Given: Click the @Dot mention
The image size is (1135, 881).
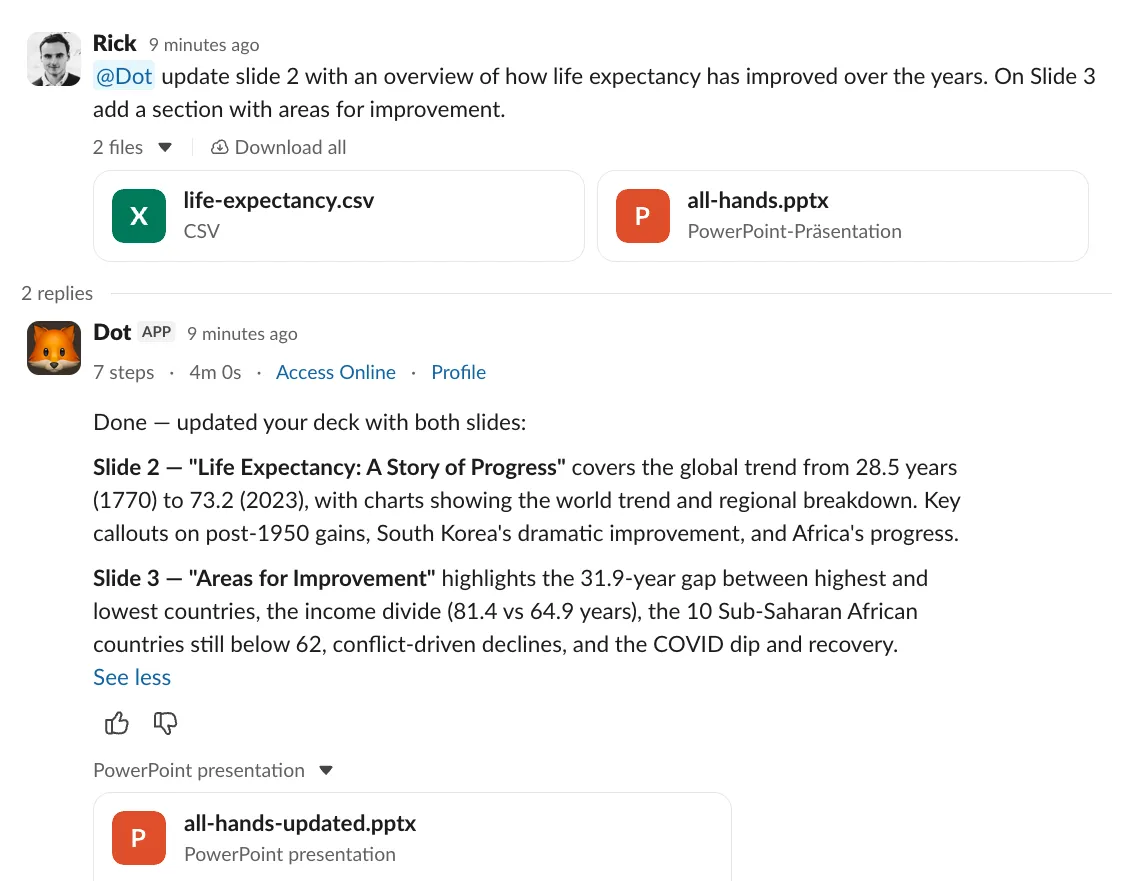Looking at the screenshot, I should coord(123,76).
